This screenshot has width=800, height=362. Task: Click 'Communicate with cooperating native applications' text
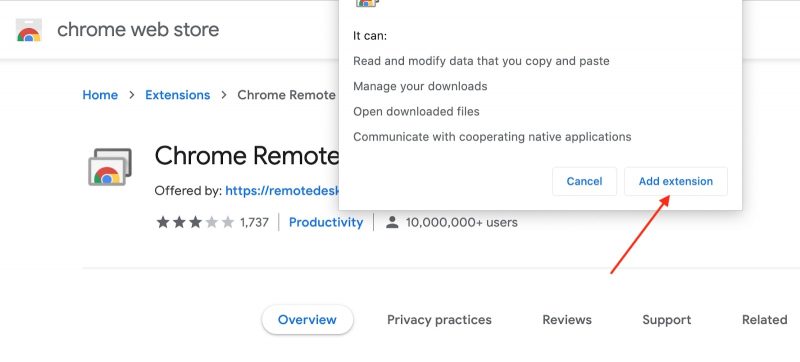(x=492, y=137)
